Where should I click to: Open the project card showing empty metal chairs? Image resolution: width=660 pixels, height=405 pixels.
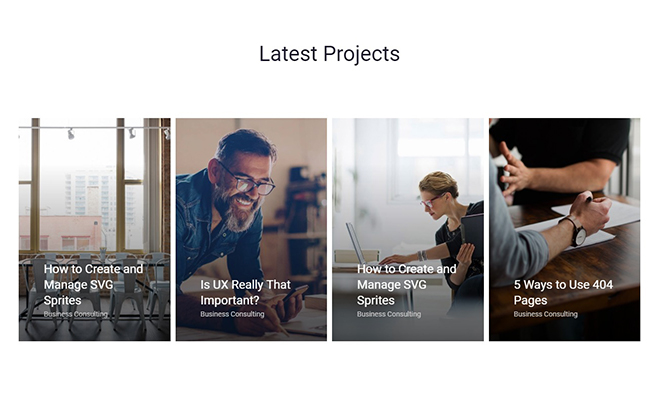(95, 229)
